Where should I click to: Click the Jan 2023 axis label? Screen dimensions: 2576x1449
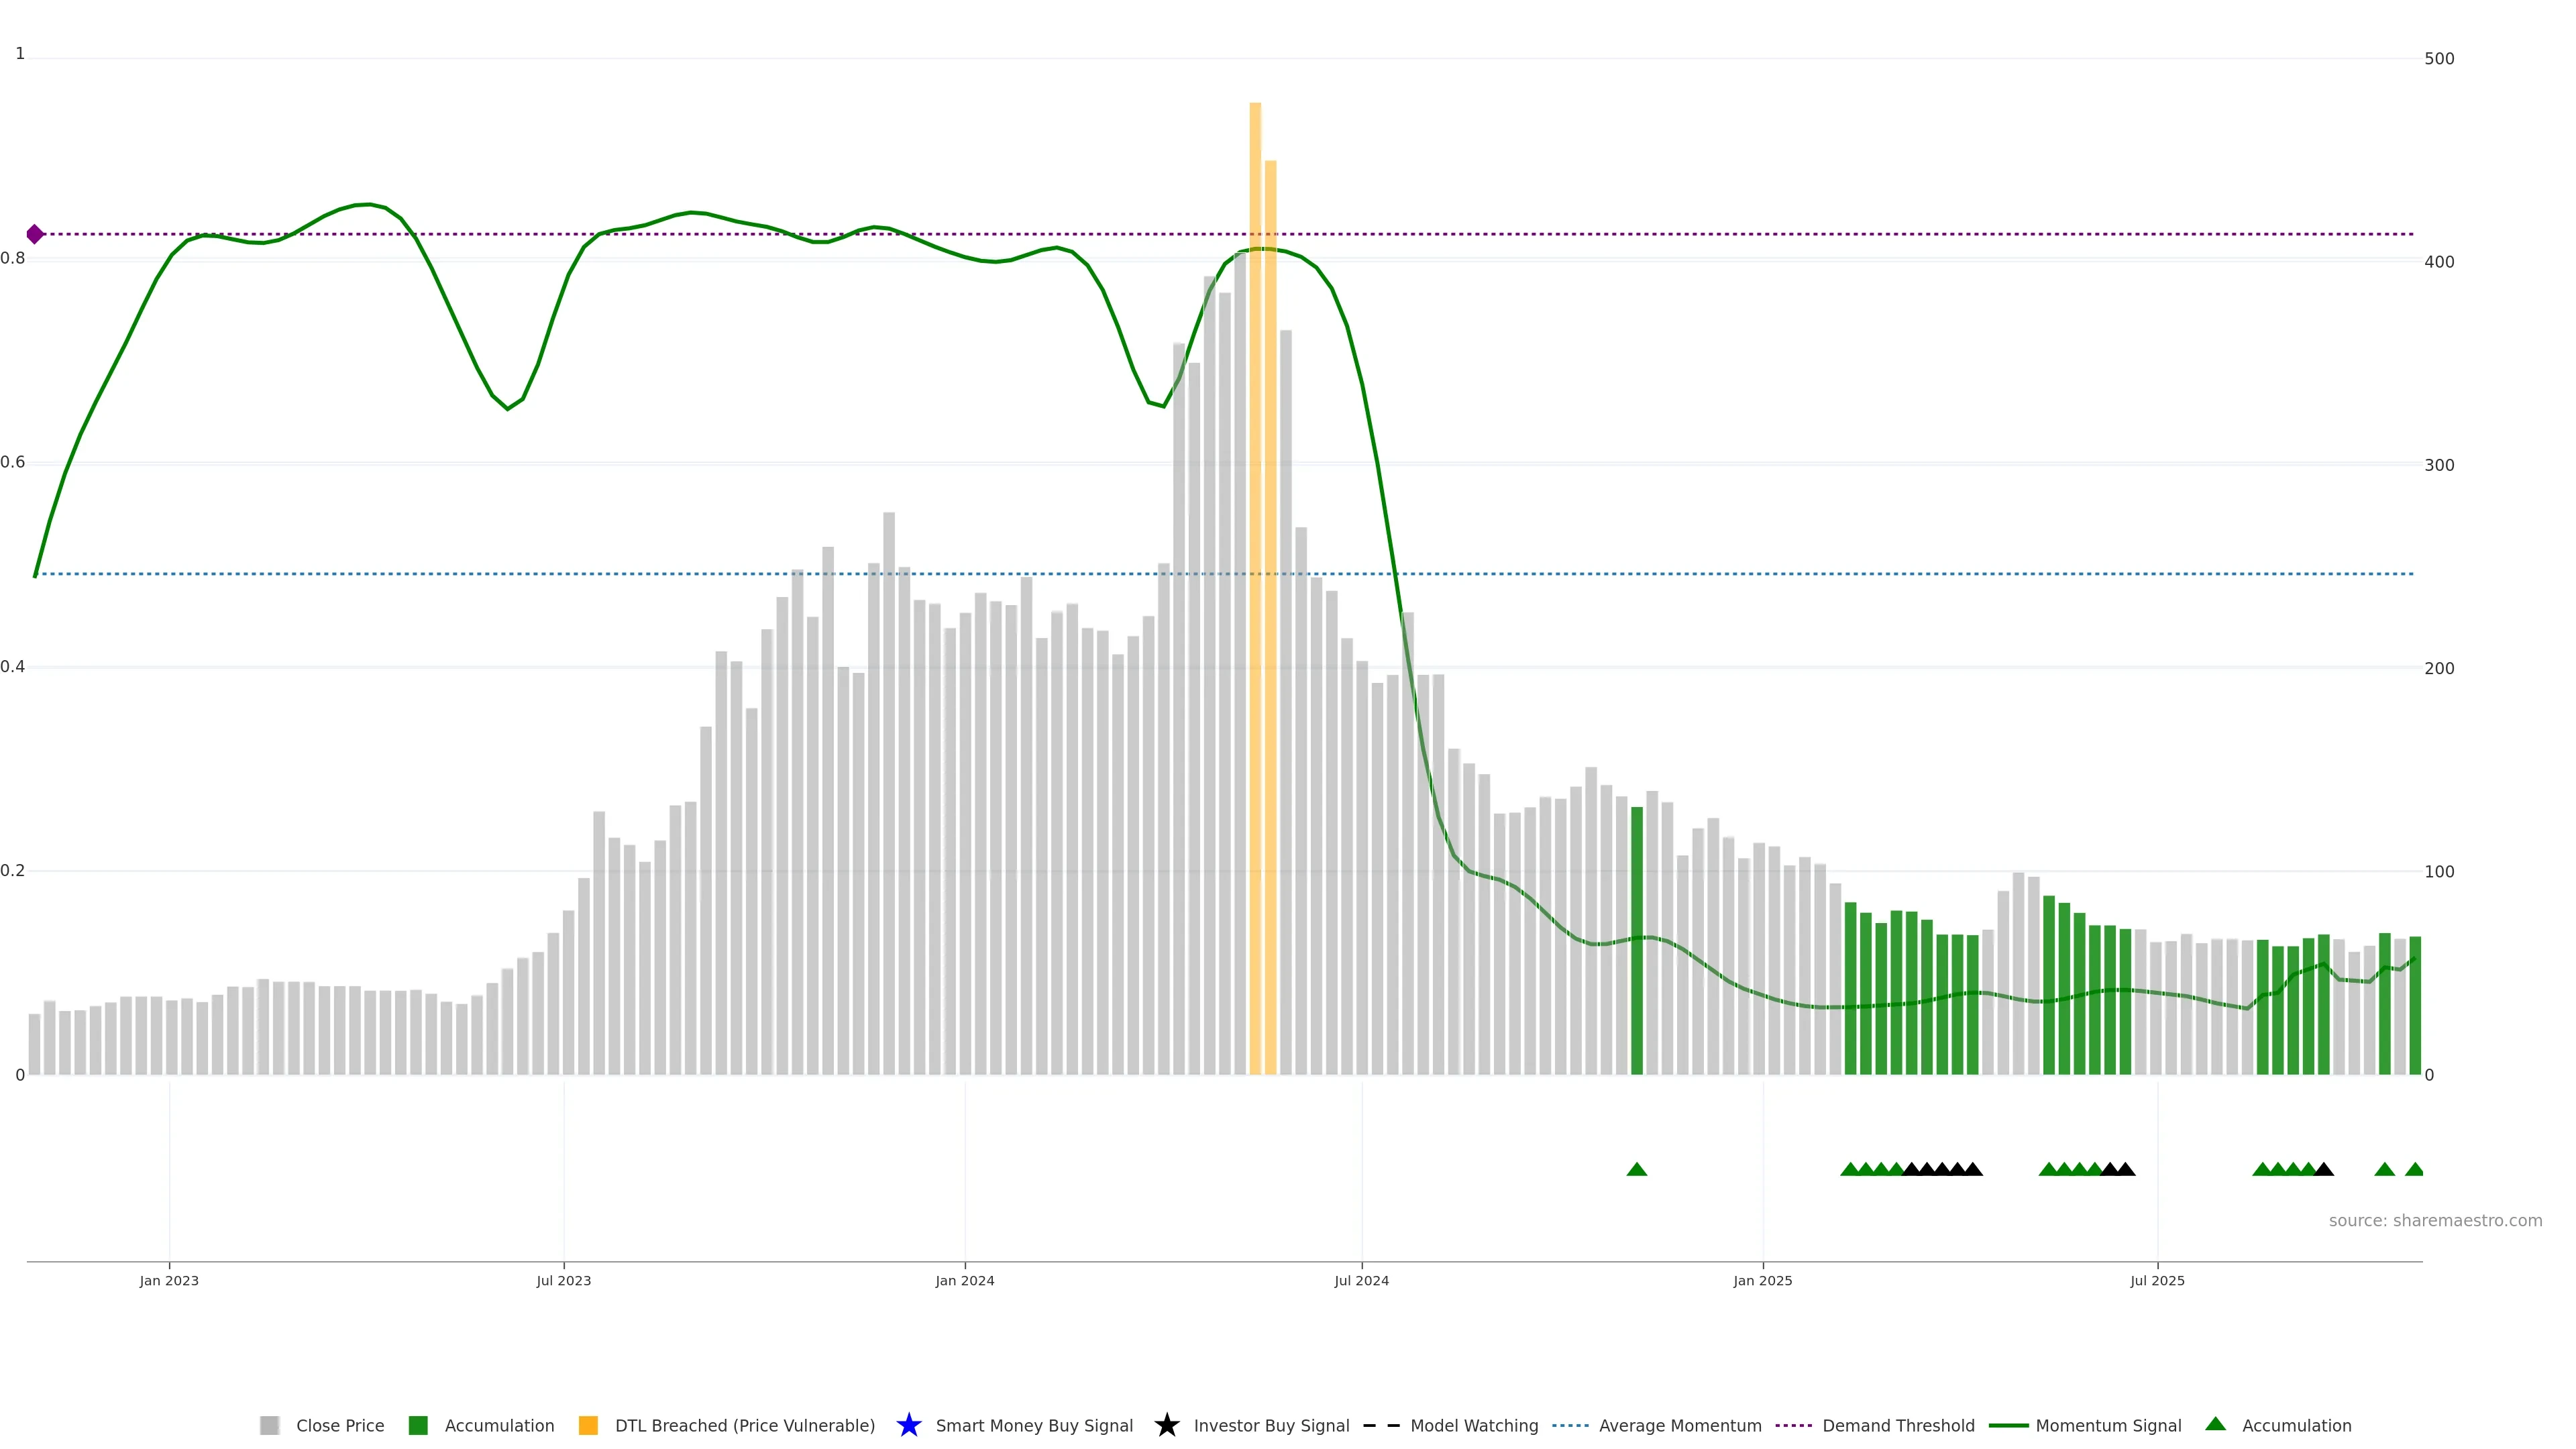[169, 1280]
